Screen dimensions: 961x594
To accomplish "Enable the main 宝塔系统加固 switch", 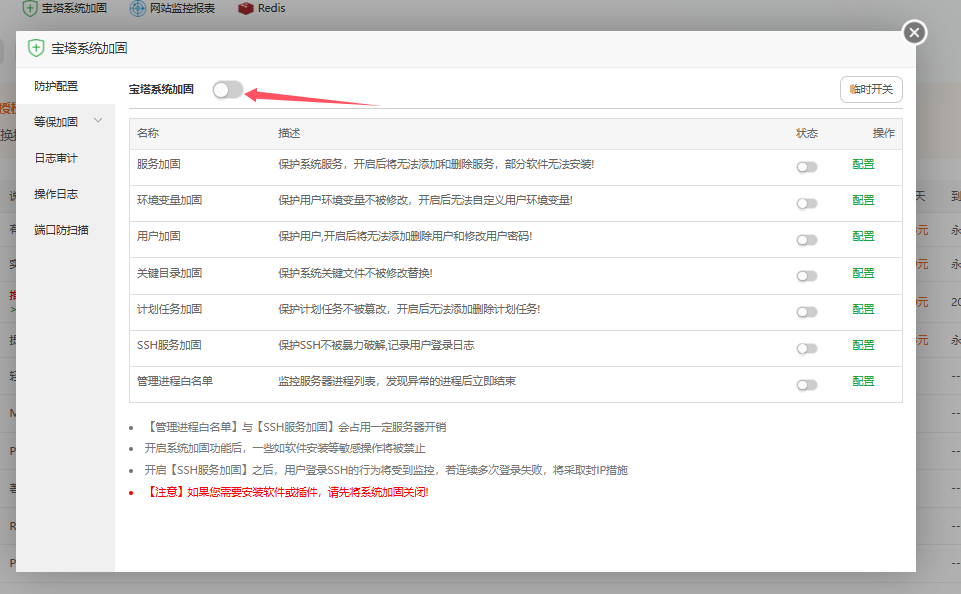I will [x=227, y=90].
